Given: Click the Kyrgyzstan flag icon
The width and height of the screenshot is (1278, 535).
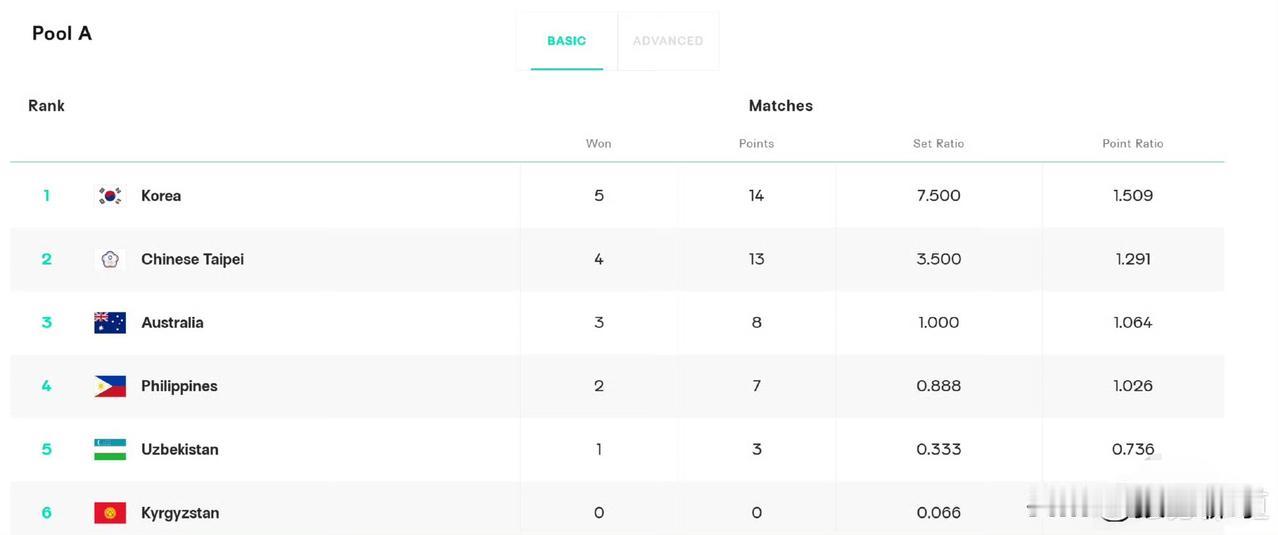Looking at the screenshot, I should coord(110,513).
